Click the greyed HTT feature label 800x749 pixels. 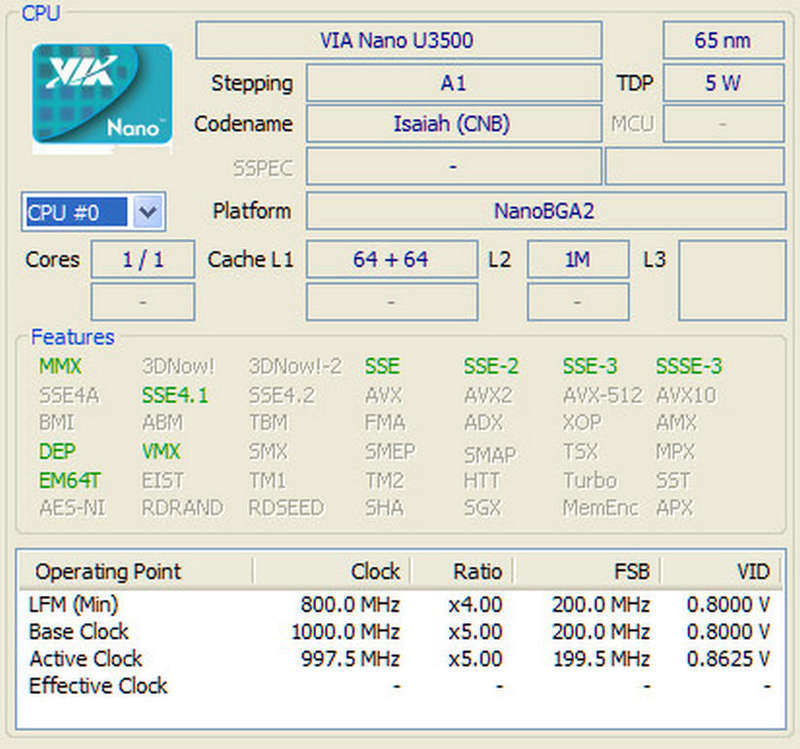[482, 481]
